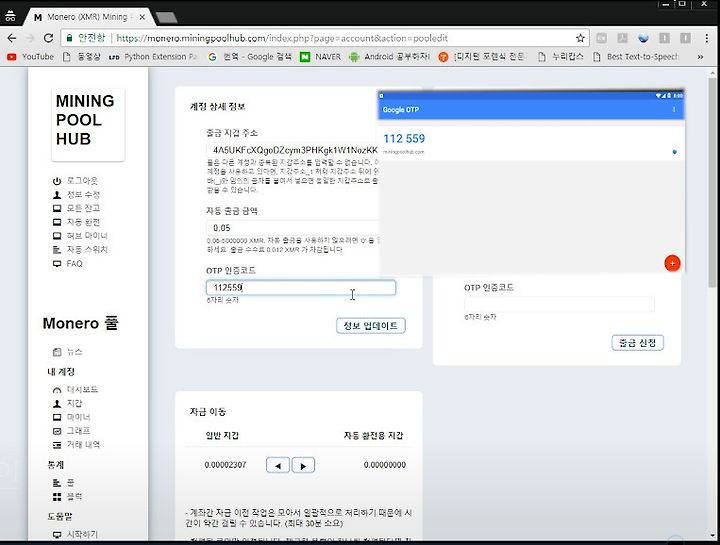Move funds with the right arrow button
The height and width of the screenshot is (545, 720).
303,465
